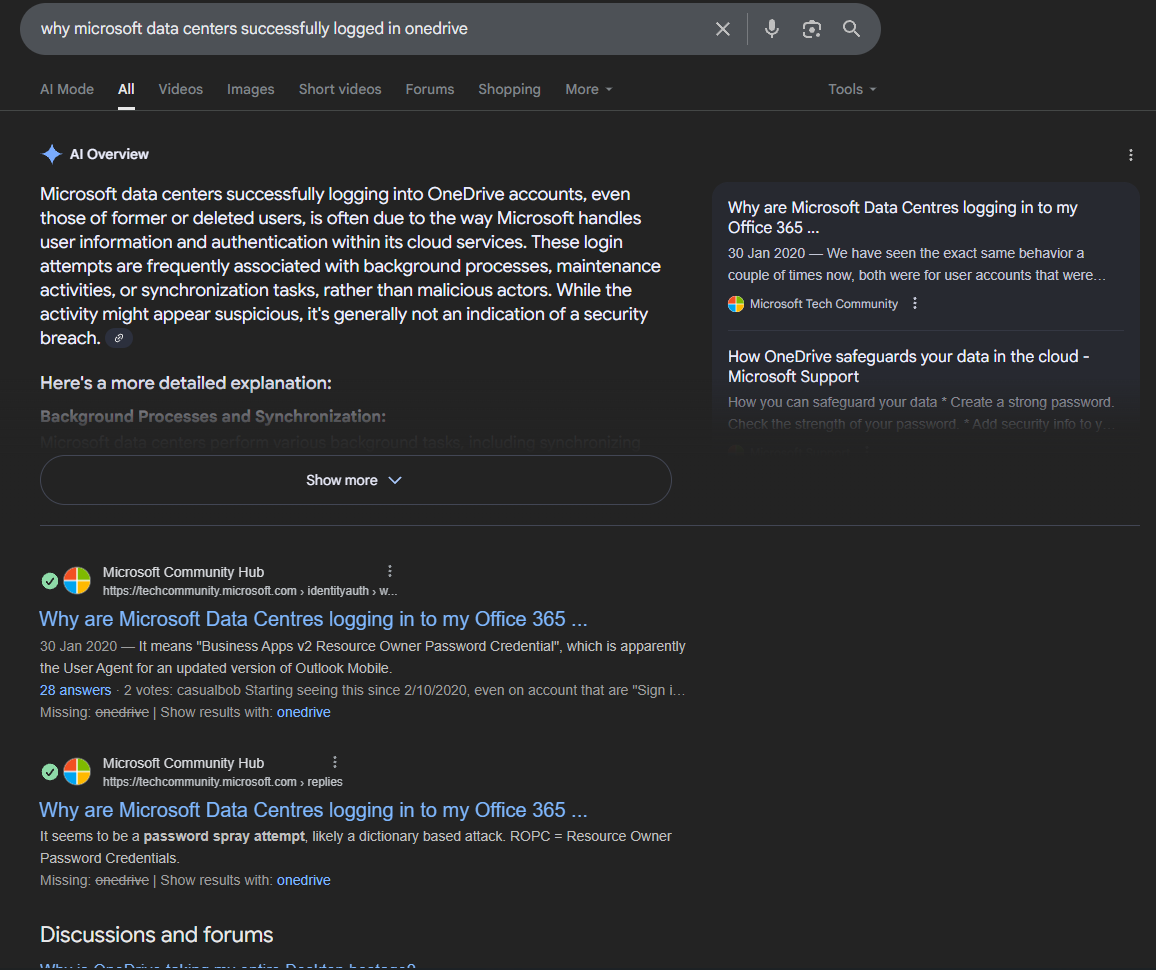Click 'Background Processes and Synchronization:' heading

(213, 416)
